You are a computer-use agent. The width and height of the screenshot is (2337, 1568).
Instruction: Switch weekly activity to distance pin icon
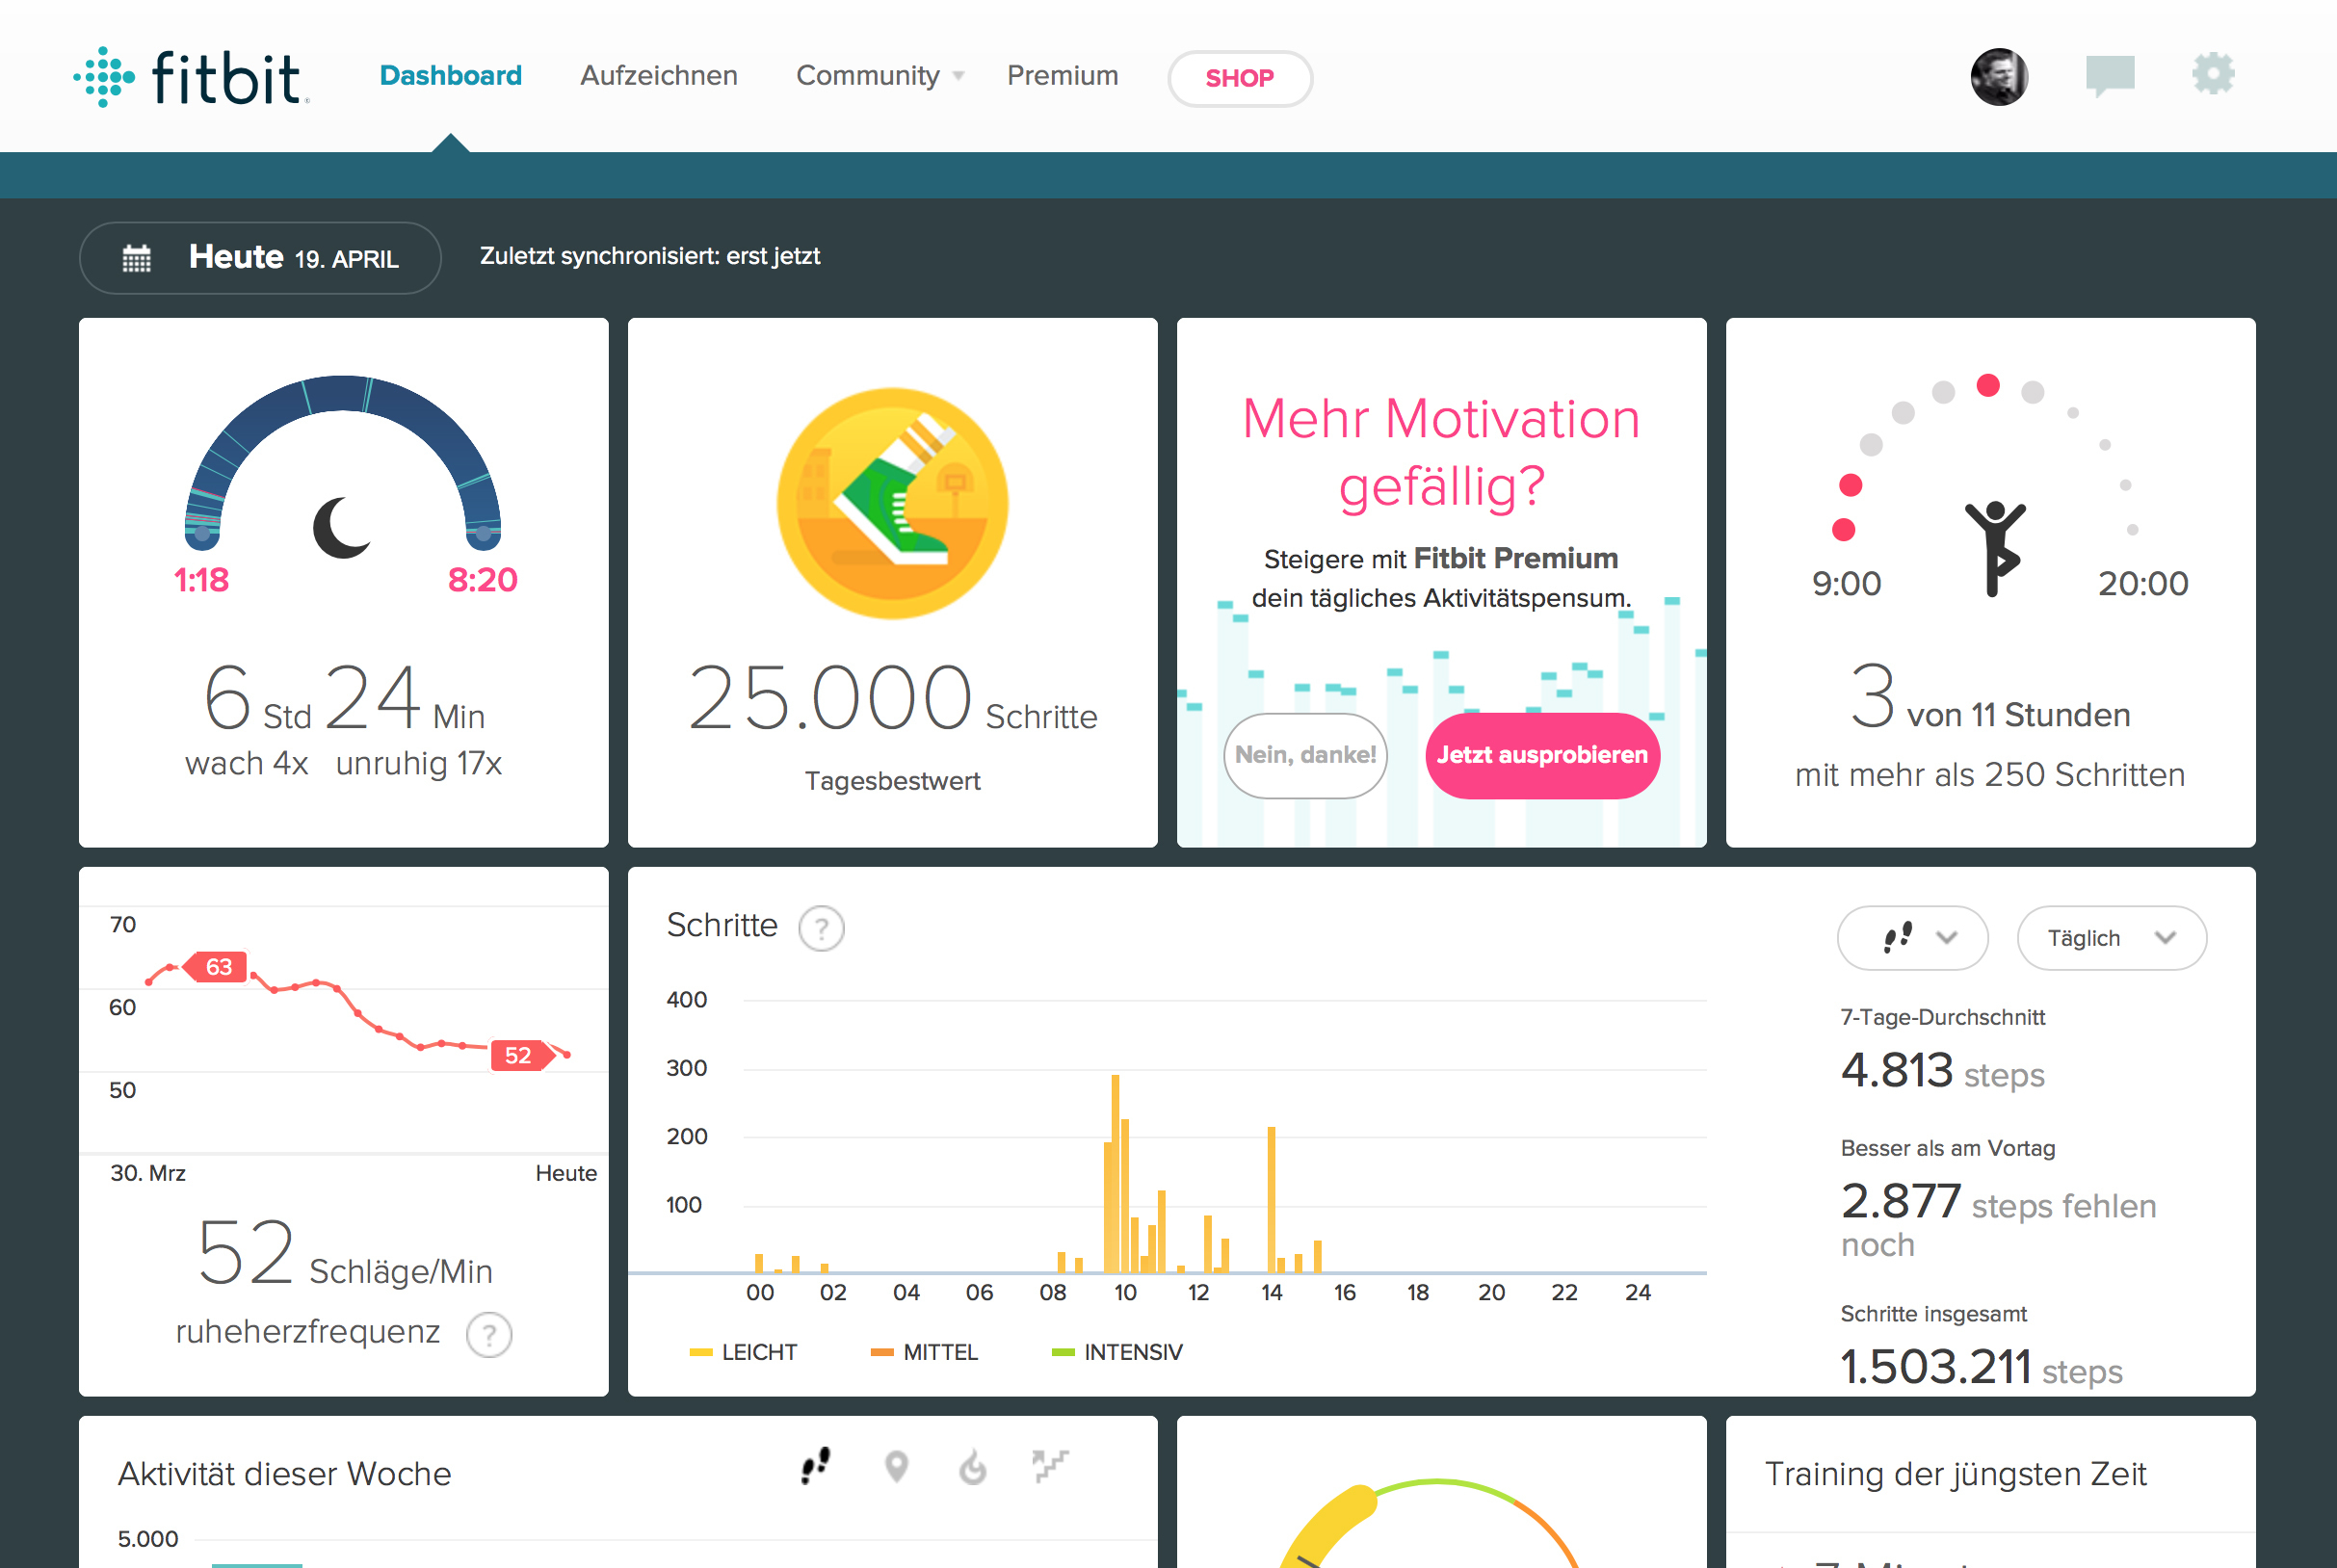896,1466
